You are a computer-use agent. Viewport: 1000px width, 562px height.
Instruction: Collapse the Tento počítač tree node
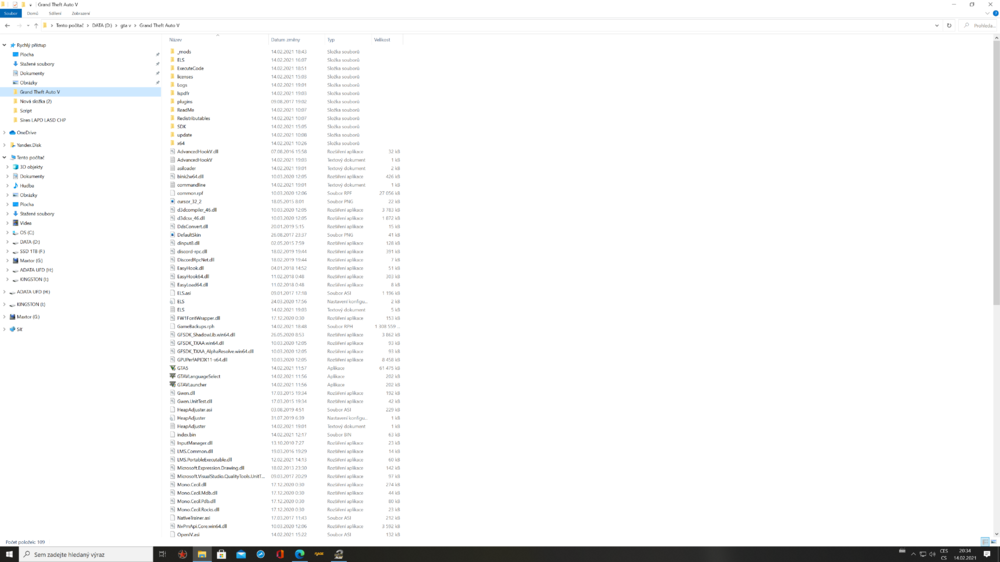tap(4, 158)
